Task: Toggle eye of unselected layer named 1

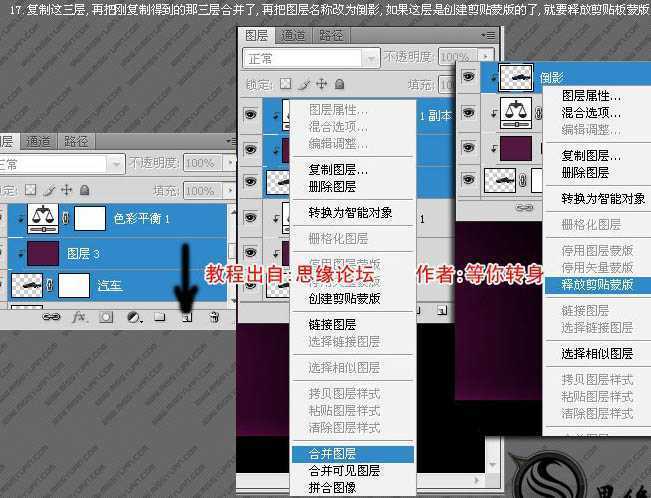Action: point(250,217)
